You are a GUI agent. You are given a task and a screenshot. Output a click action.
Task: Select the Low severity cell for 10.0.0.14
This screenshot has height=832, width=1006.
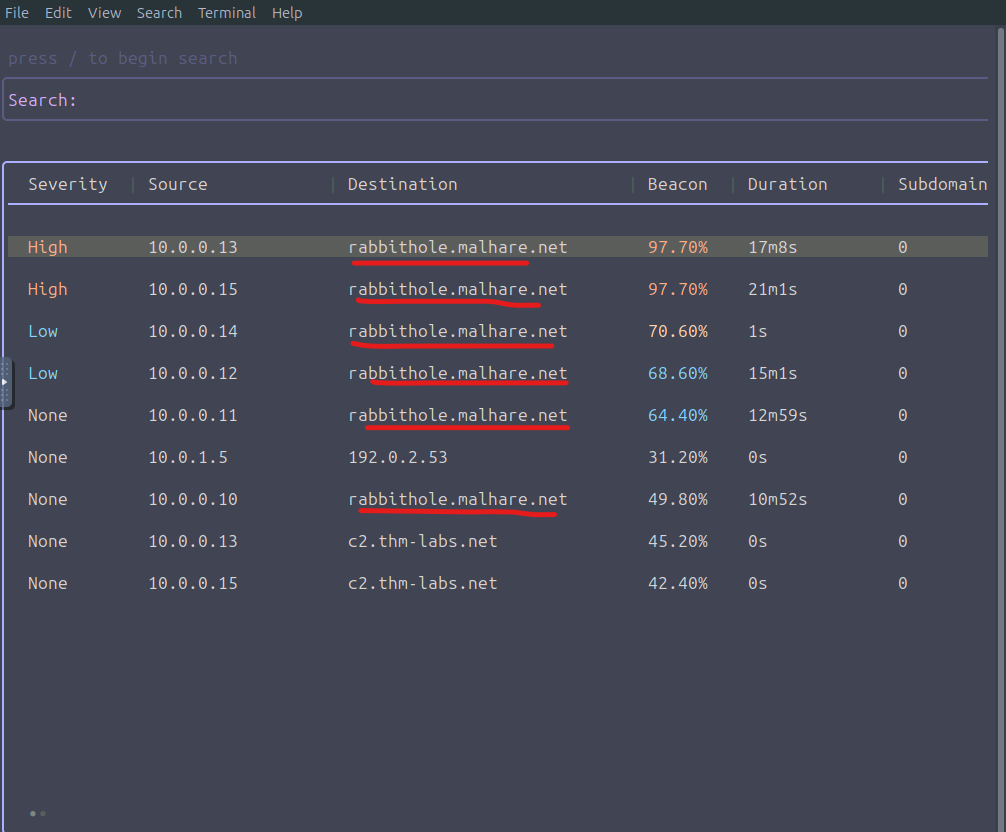(43, 331)
